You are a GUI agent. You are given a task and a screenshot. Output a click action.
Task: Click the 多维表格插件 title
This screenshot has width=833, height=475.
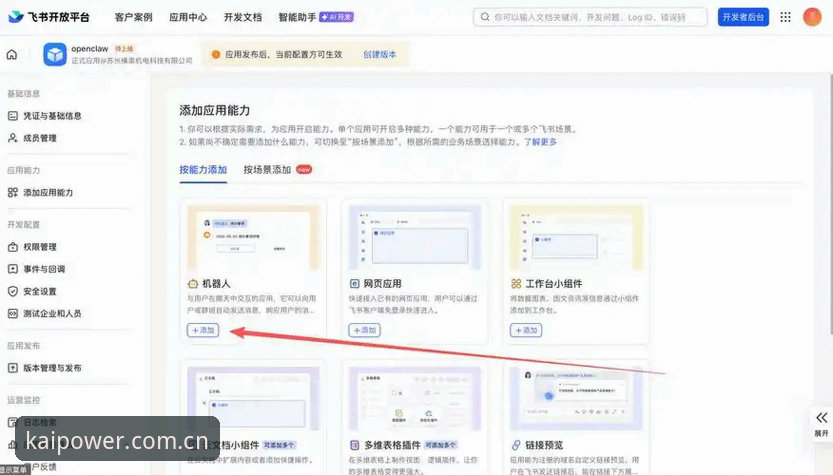pyautogui.click(x=392, y=445)
